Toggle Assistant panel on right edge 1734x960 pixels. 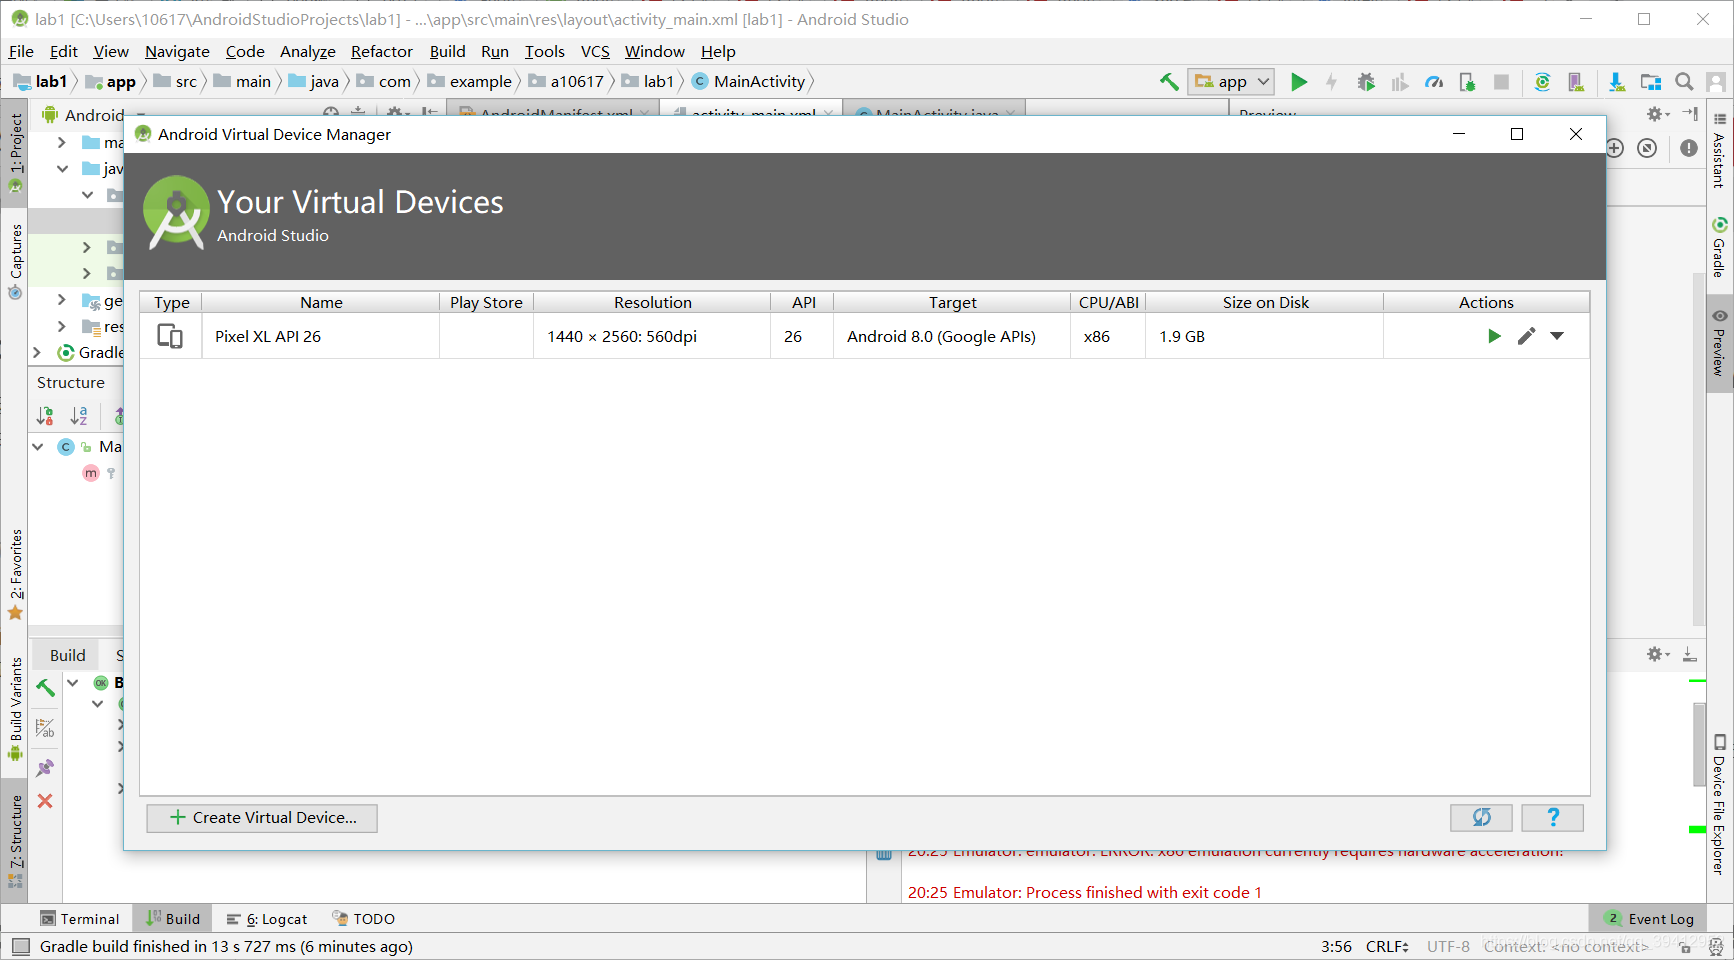coord(1719,149)
